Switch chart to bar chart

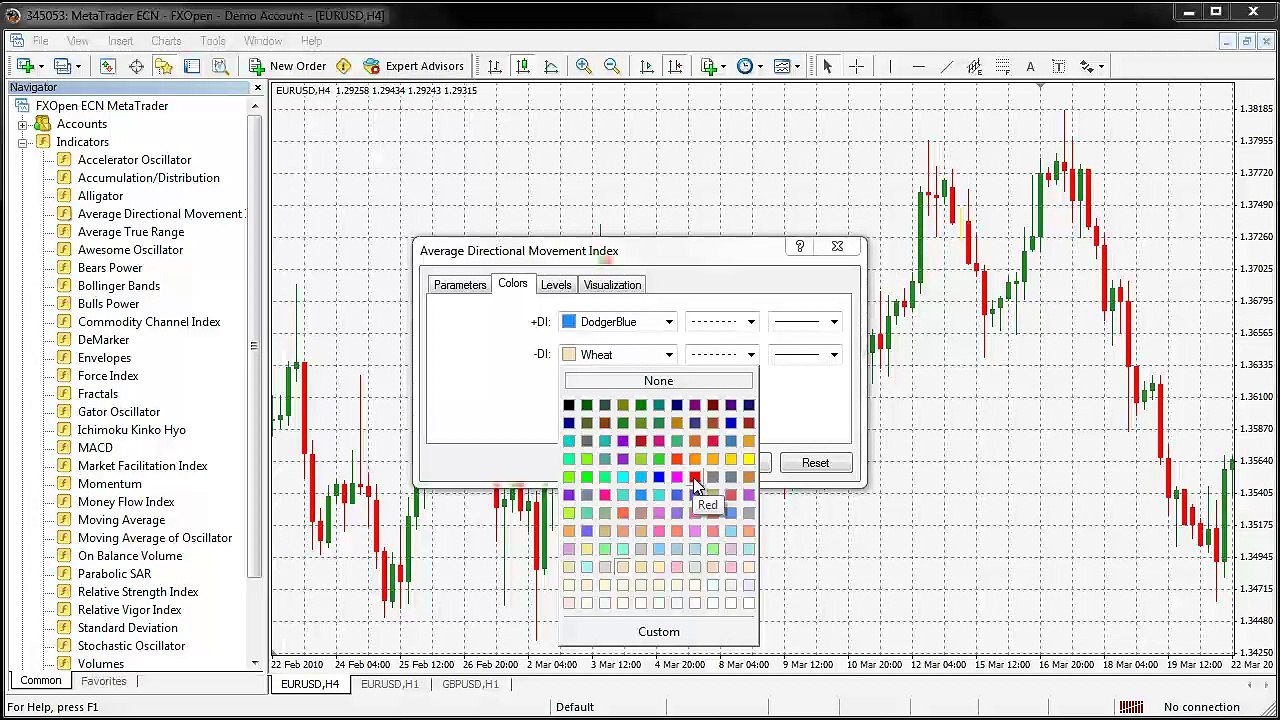[x=495, y=66]
